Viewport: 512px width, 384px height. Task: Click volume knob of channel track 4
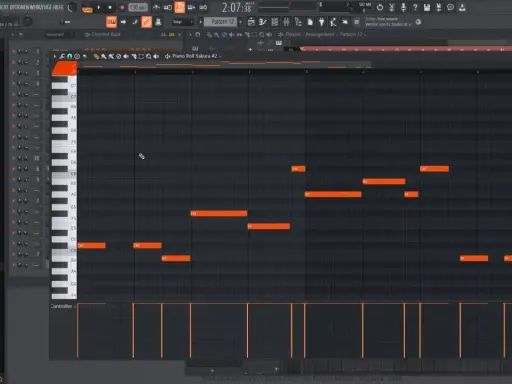coord(25,83)
